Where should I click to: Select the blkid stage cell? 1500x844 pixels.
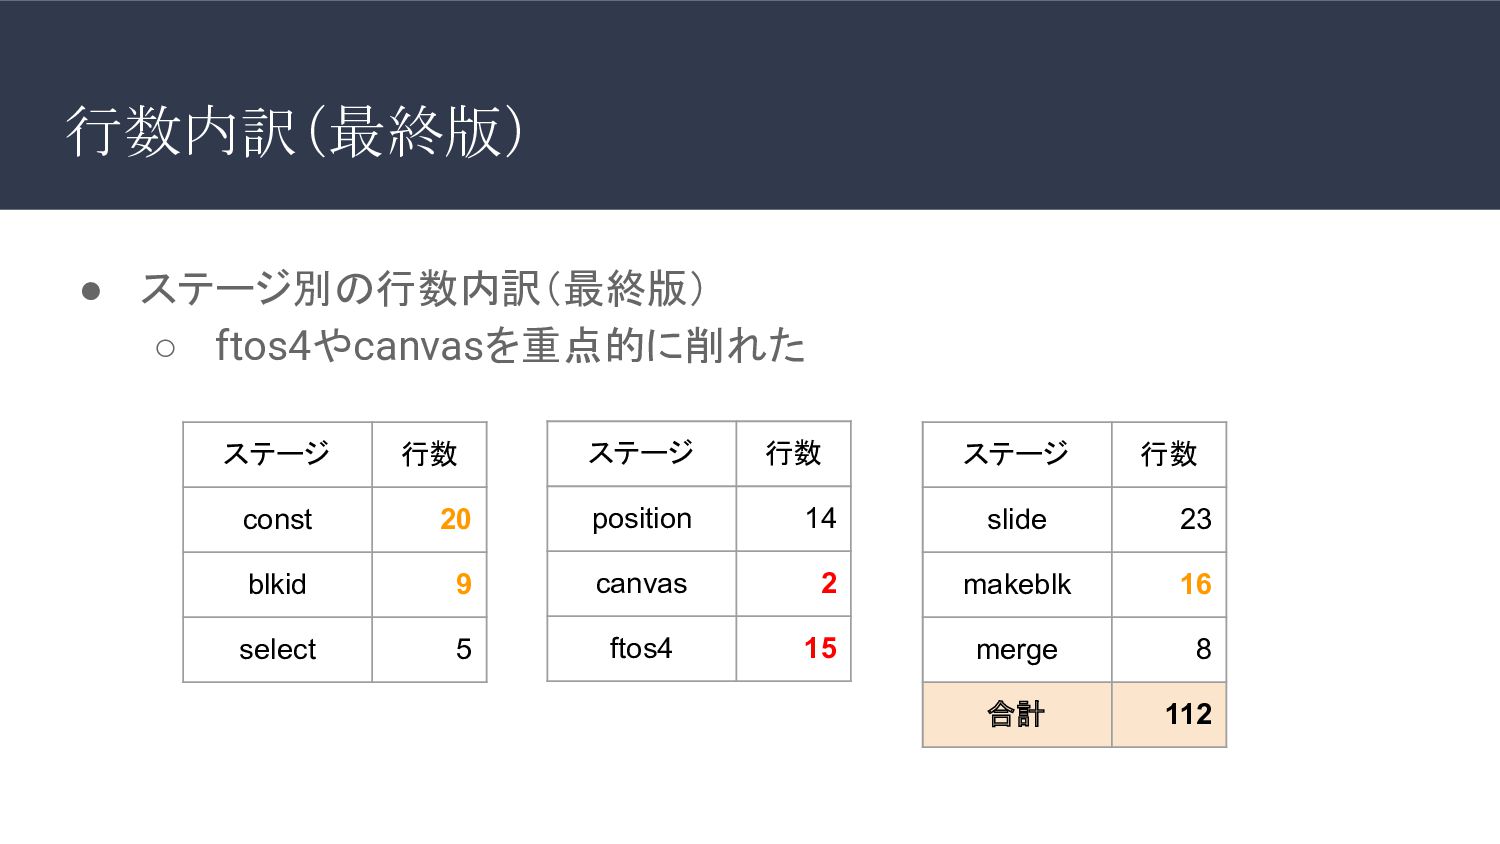(277, 585)
